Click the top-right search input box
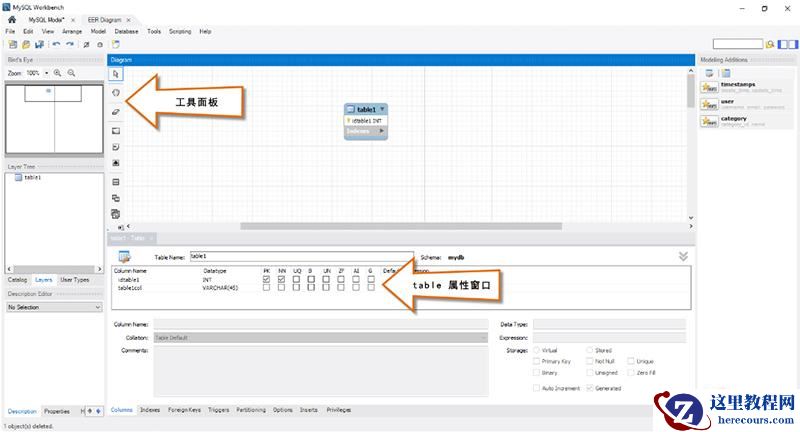This screenshot has height=432, width=800. click(738, 44)
